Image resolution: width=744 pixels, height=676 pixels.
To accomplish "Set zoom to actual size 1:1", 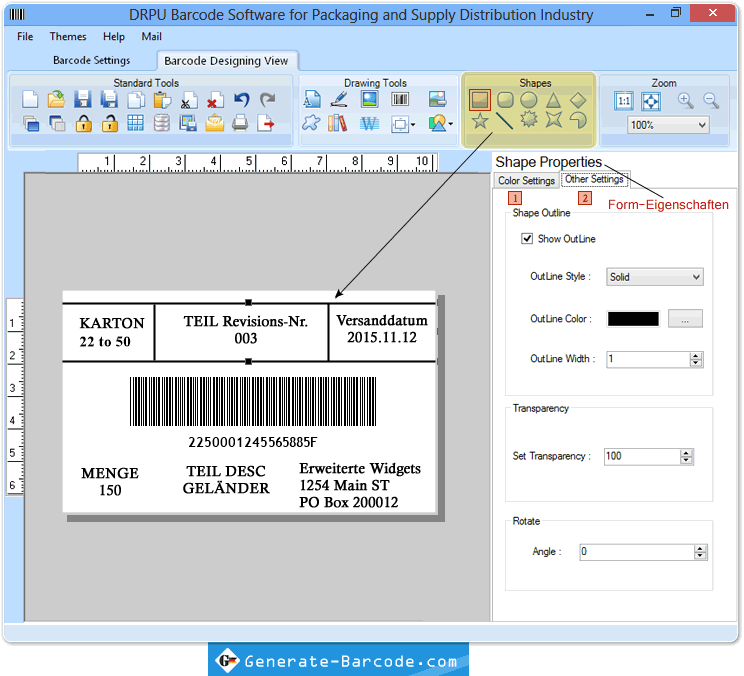I will (624, 101).
